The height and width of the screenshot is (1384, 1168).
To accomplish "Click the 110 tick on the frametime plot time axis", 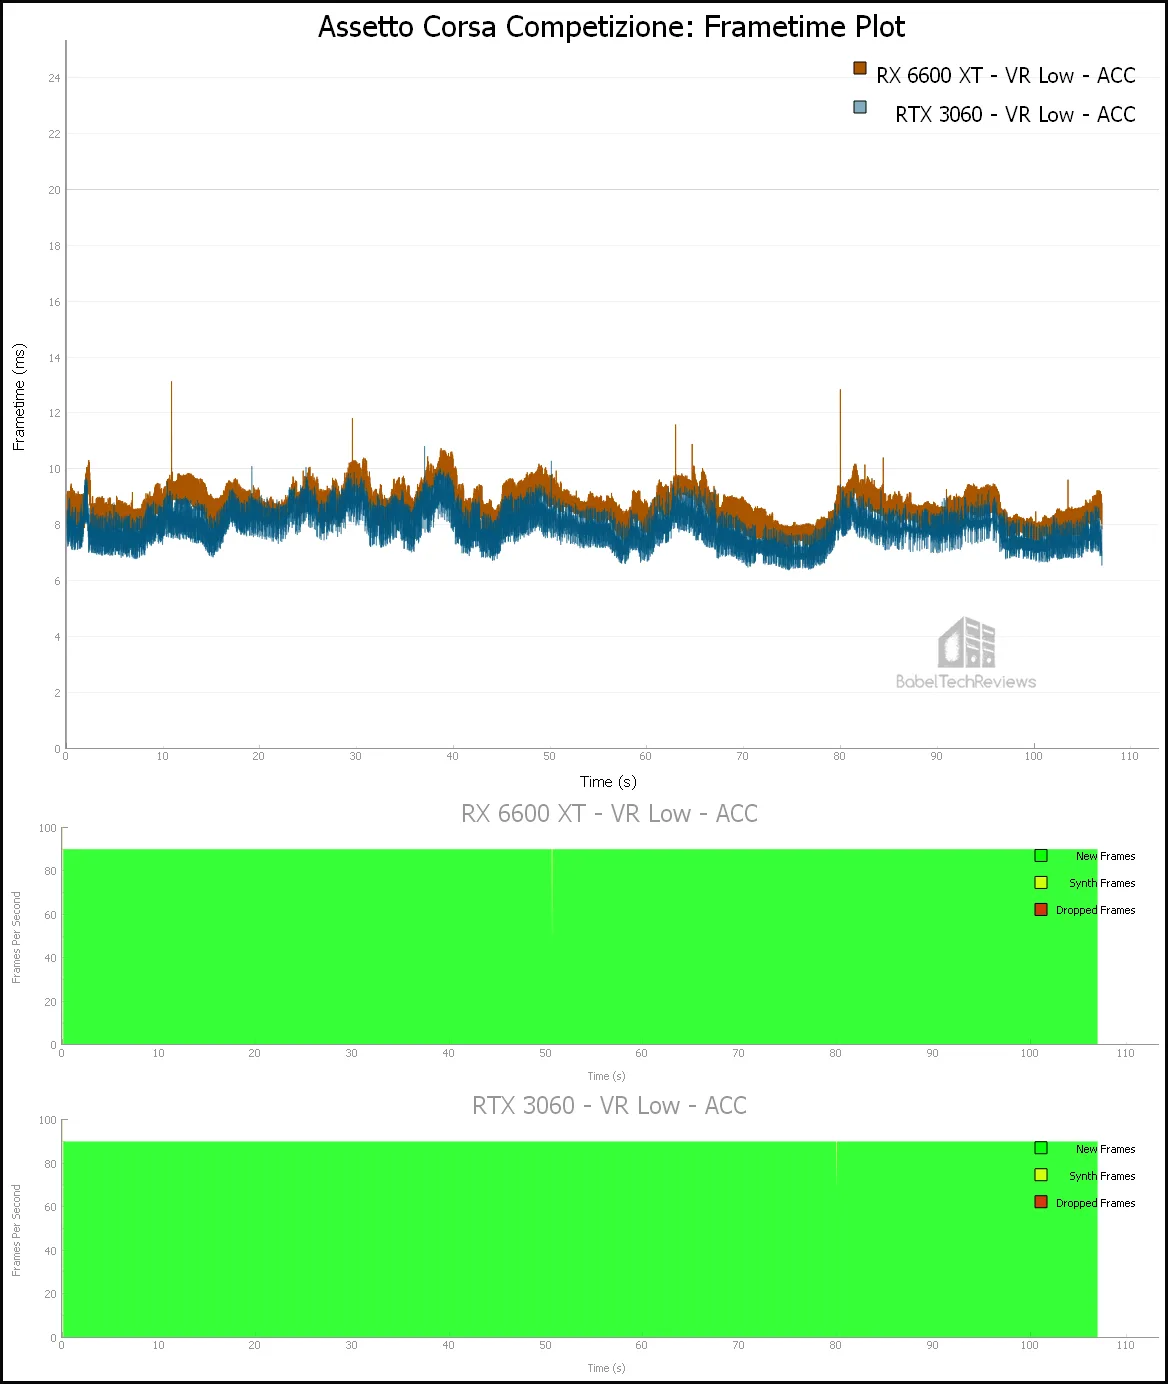I will [1130, 756].
